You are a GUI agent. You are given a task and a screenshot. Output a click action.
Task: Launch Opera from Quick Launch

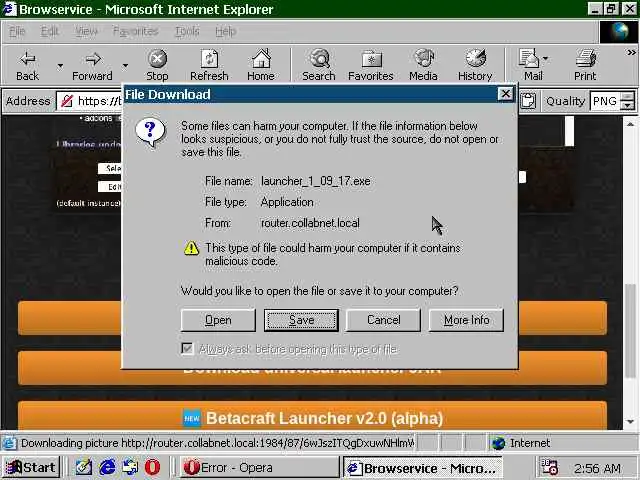point(152,467)
